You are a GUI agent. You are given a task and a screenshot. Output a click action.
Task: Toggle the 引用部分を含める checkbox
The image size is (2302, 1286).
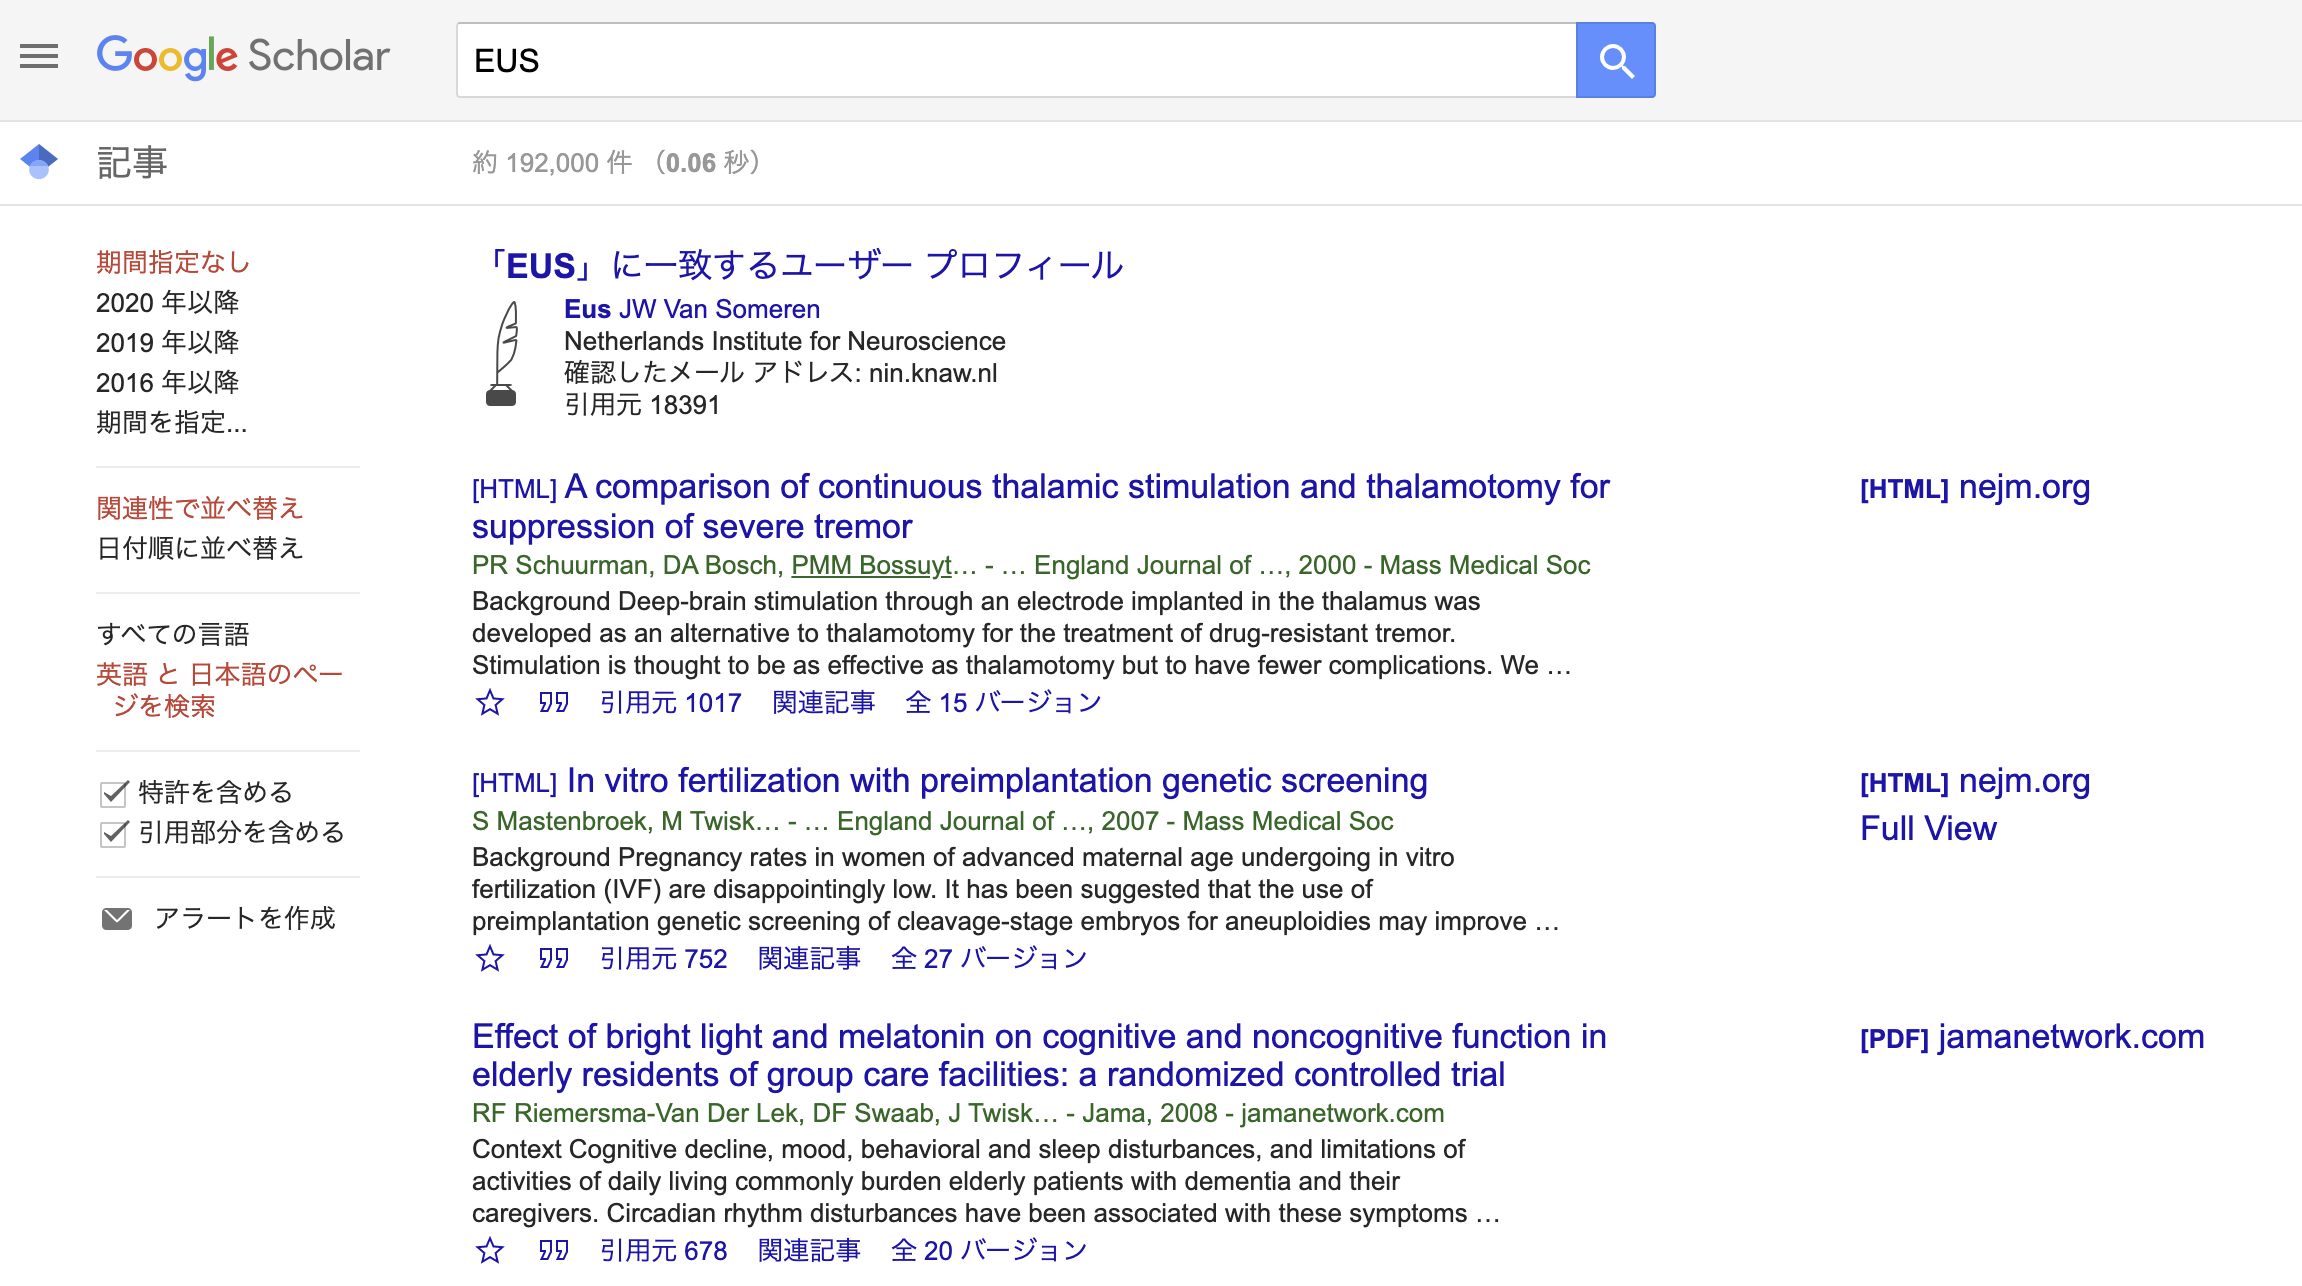click(114, 833)
